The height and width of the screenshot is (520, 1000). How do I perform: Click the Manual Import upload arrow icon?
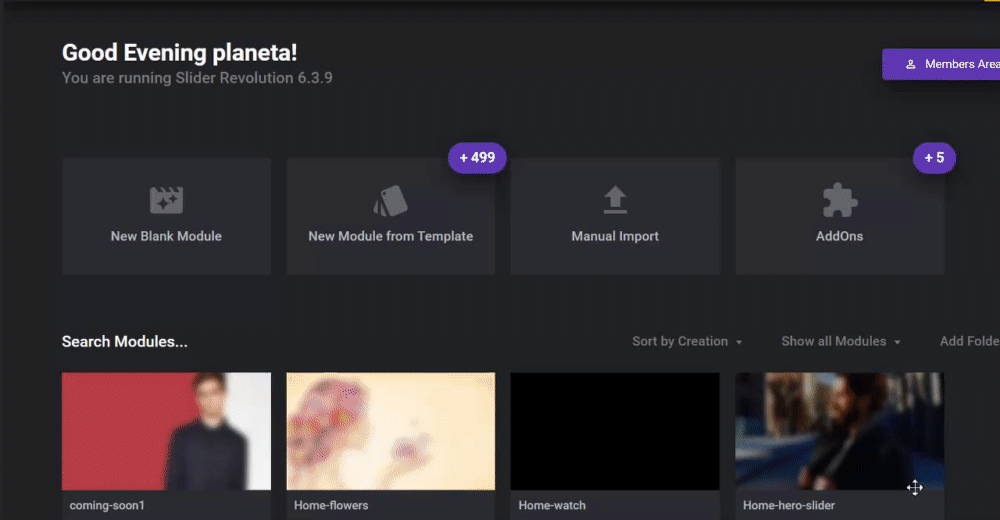tap(615, 200)
